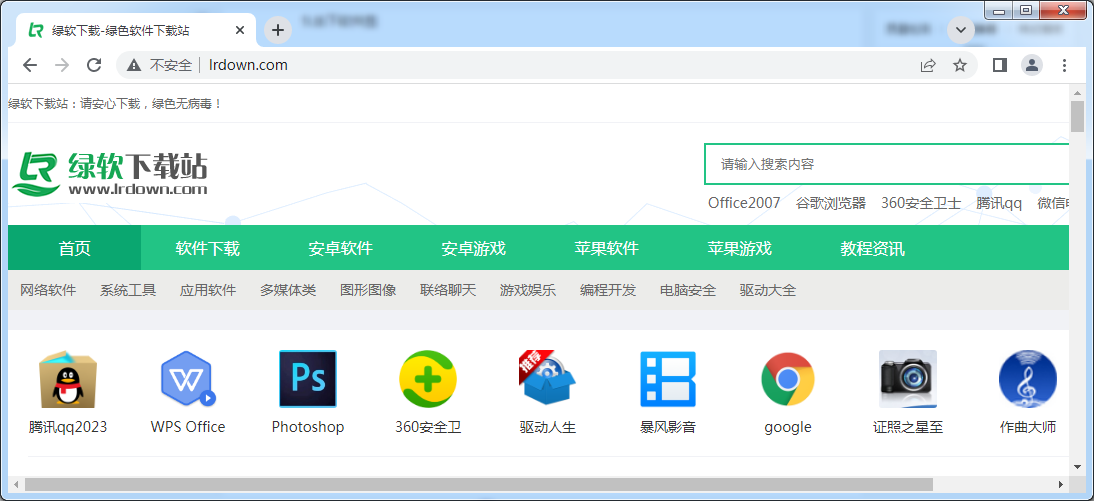Viewport: 1094px width, 501px height.
Task: Click the 作曲大师 text label
Action: pyautogui.click(x=1028, y=427)
